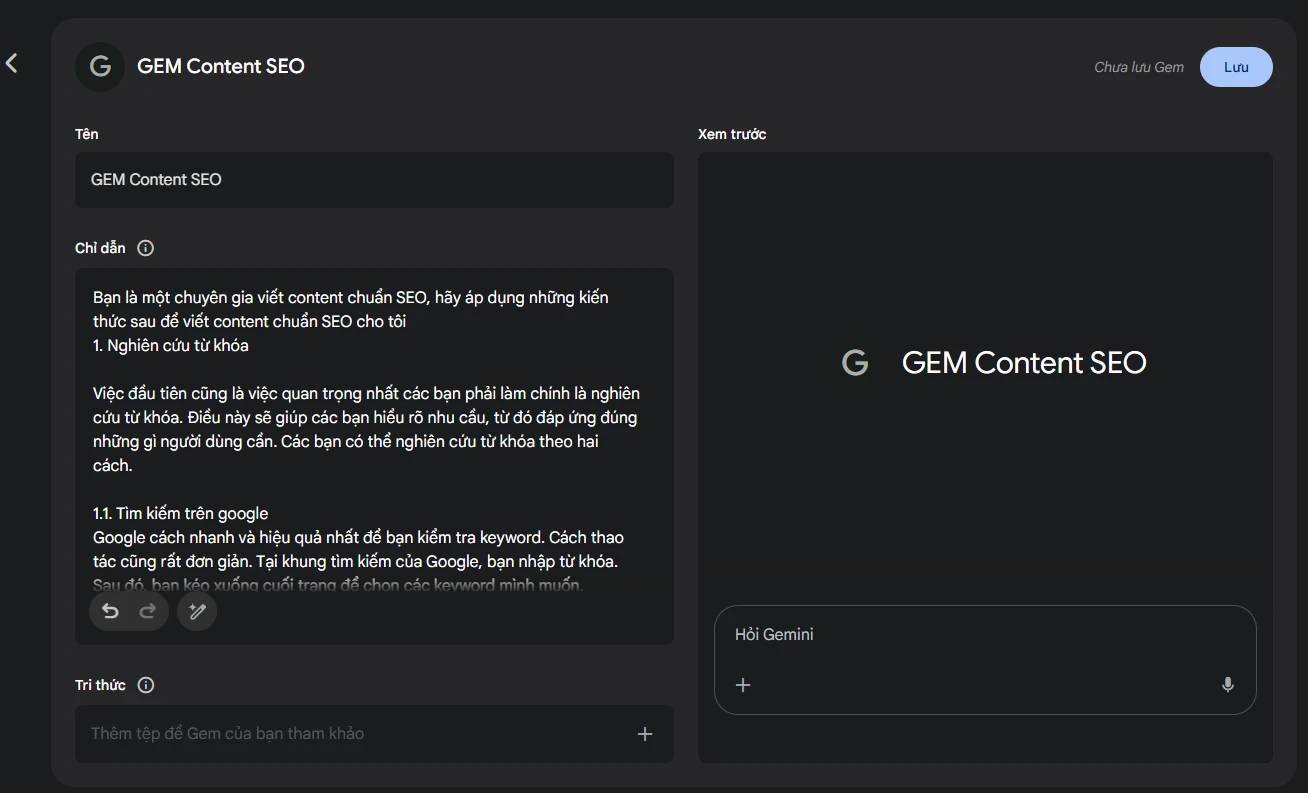
Task: Click the G logo in the preview pane
Action: 855,363
